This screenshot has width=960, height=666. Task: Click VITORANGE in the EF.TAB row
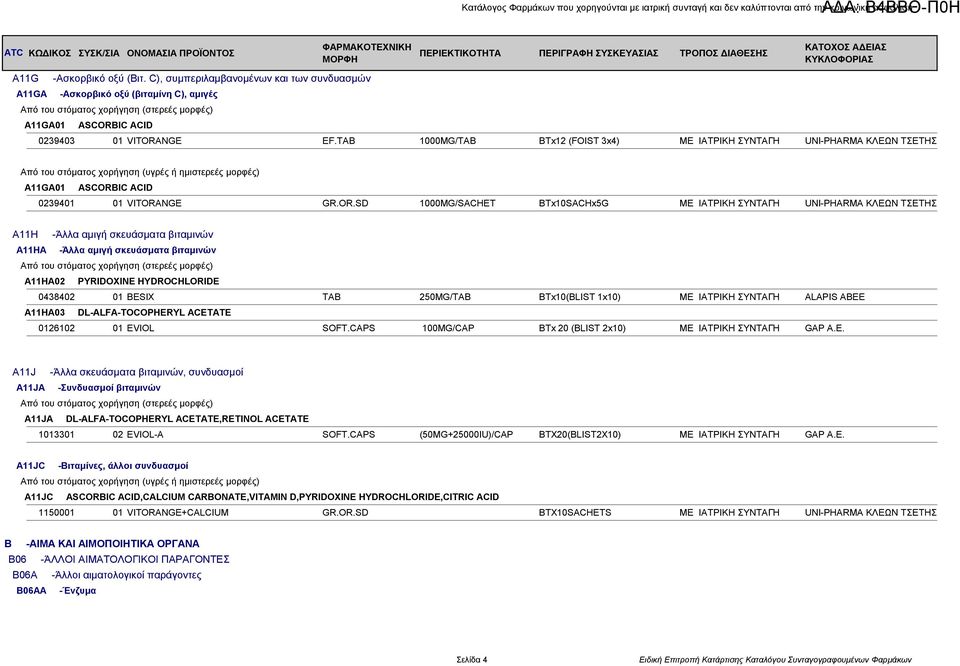click(x=154, y=141)
